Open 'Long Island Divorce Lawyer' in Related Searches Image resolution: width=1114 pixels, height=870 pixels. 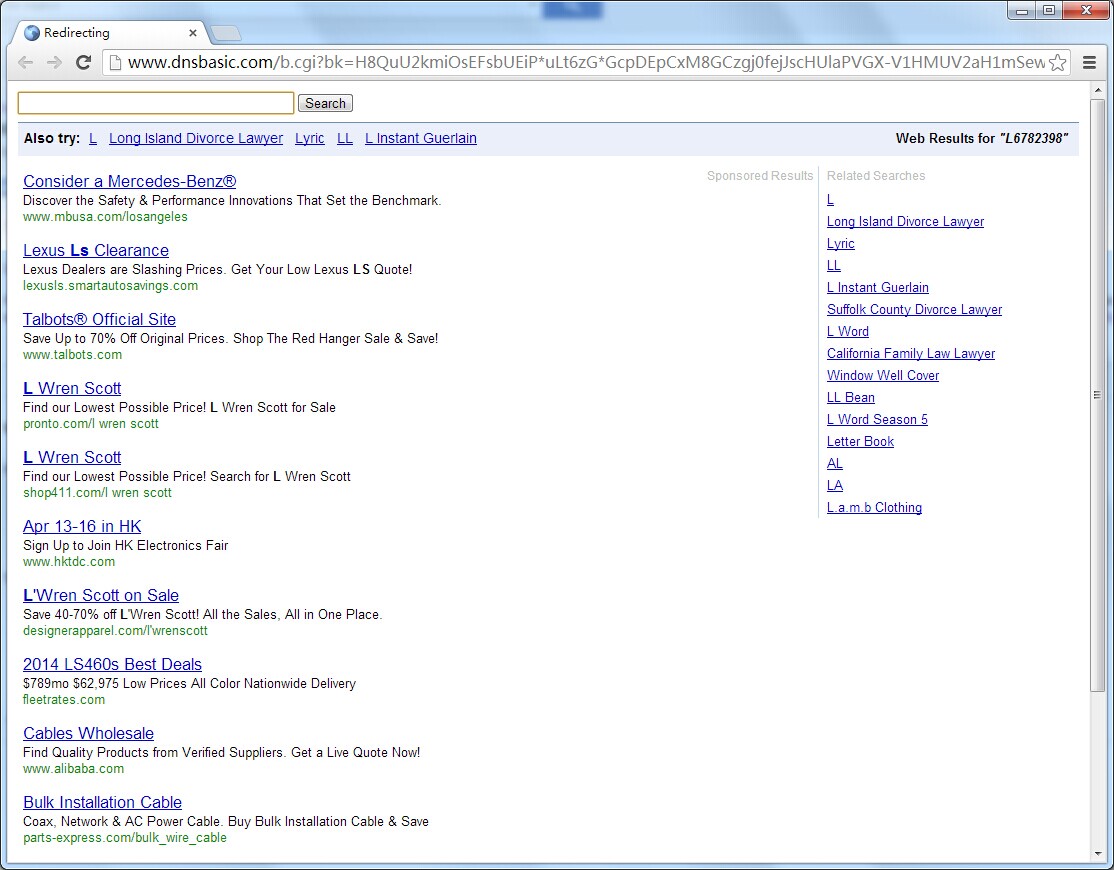(x=905, y=222)
